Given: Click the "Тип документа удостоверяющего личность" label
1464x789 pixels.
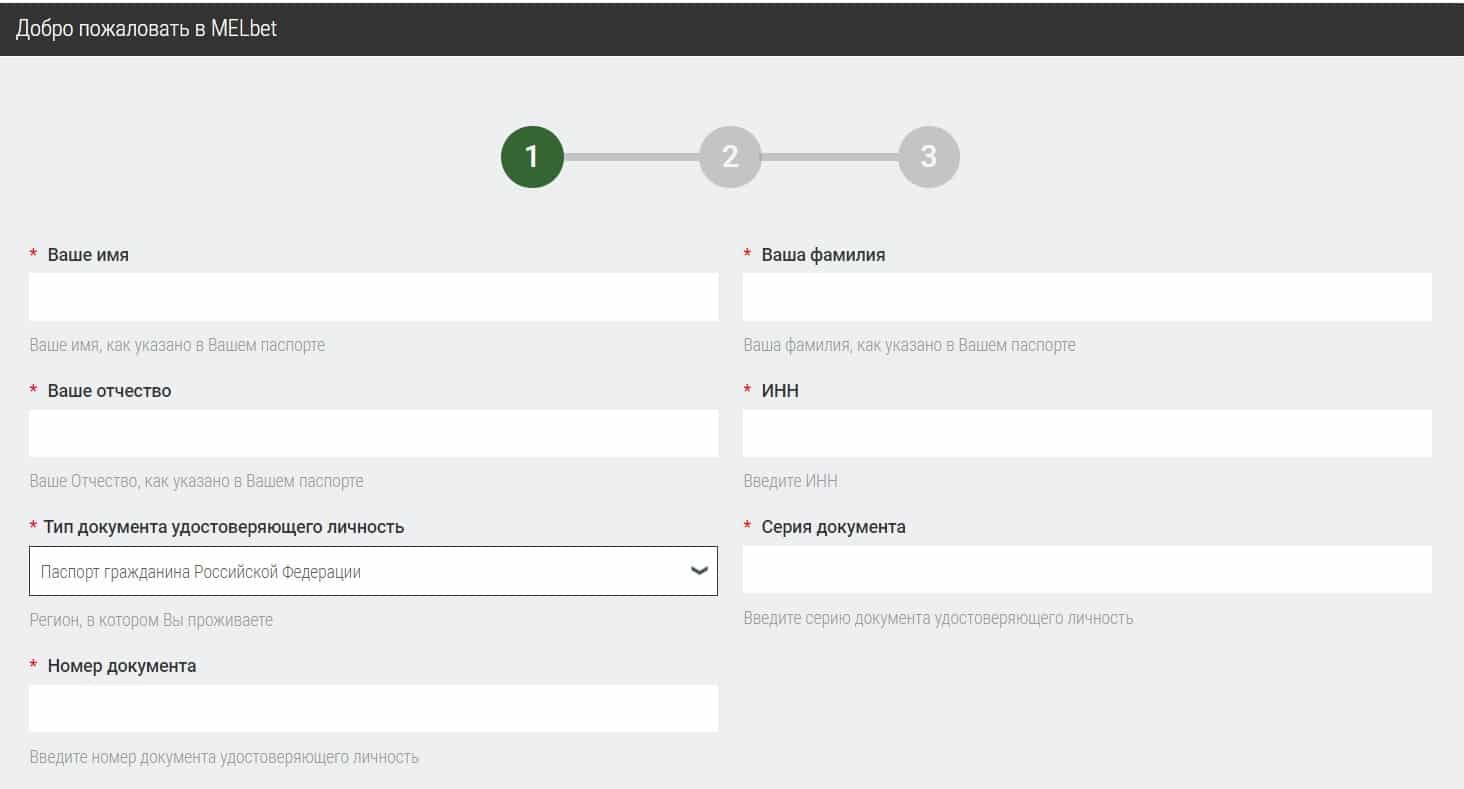Looking at the screenshot, I should (225, 527).
